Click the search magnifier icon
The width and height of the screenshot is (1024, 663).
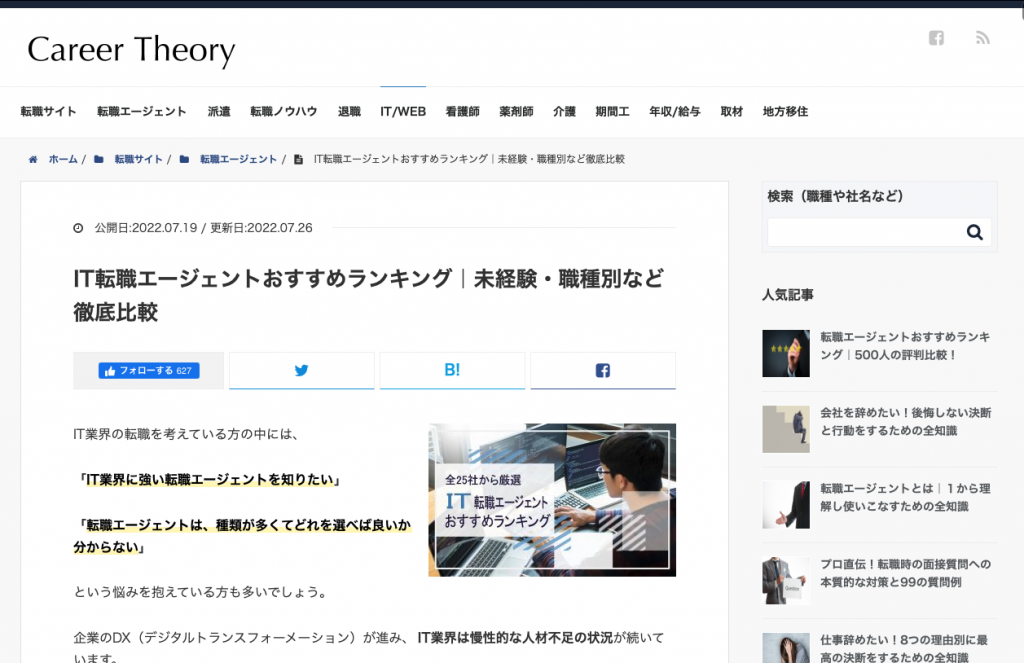pyautogui.click(x=974, y=233)
